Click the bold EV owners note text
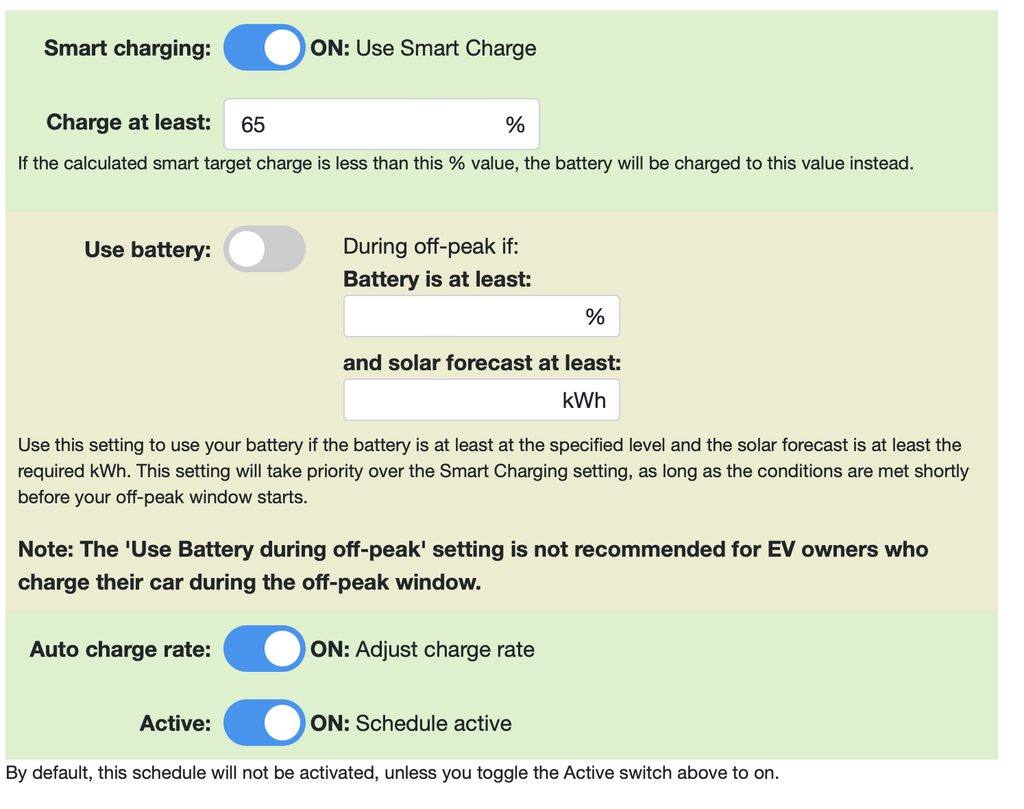This screenshot has height=809, width=1024. (x=472, y=565)
